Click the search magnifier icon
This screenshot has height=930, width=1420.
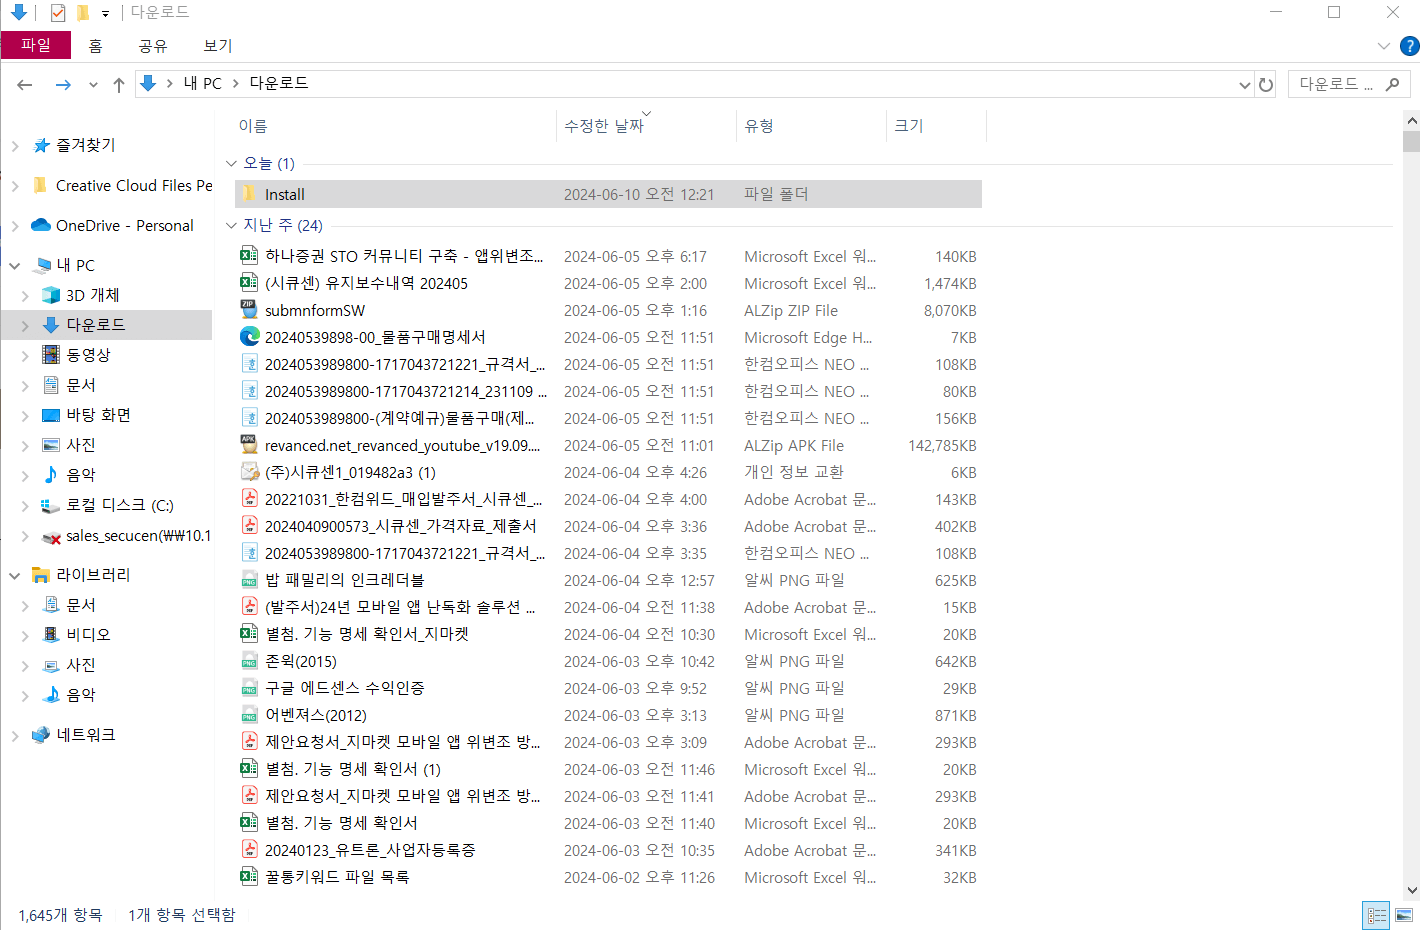click(x=1392, y=84)
